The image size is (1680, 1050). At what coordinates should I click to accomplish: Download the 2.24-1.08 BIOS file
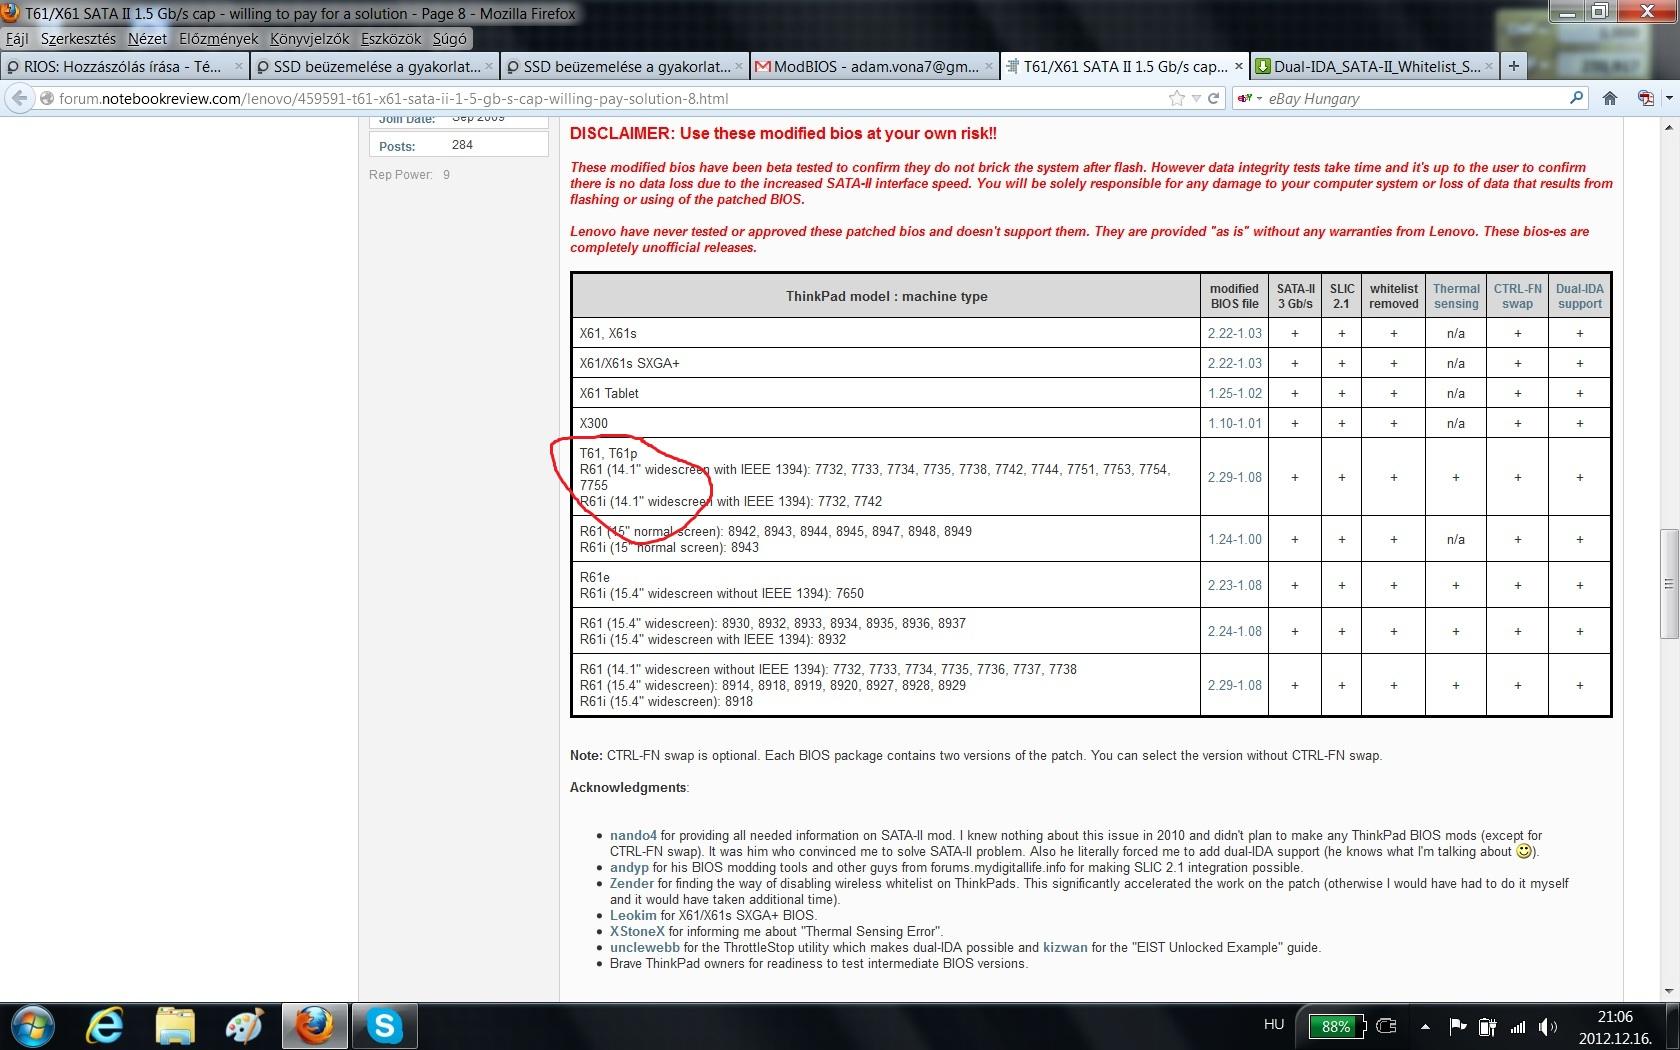[x=1234, y=631]
